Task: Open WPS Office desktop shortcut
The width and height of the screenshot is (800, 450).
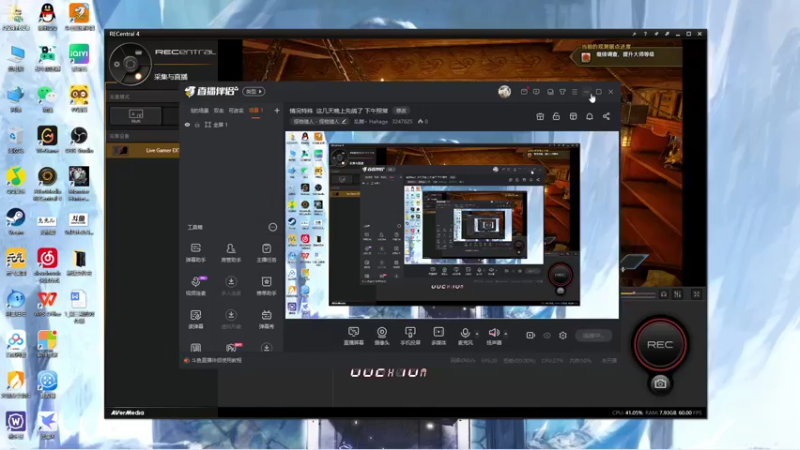Action: tap(47, 303)
